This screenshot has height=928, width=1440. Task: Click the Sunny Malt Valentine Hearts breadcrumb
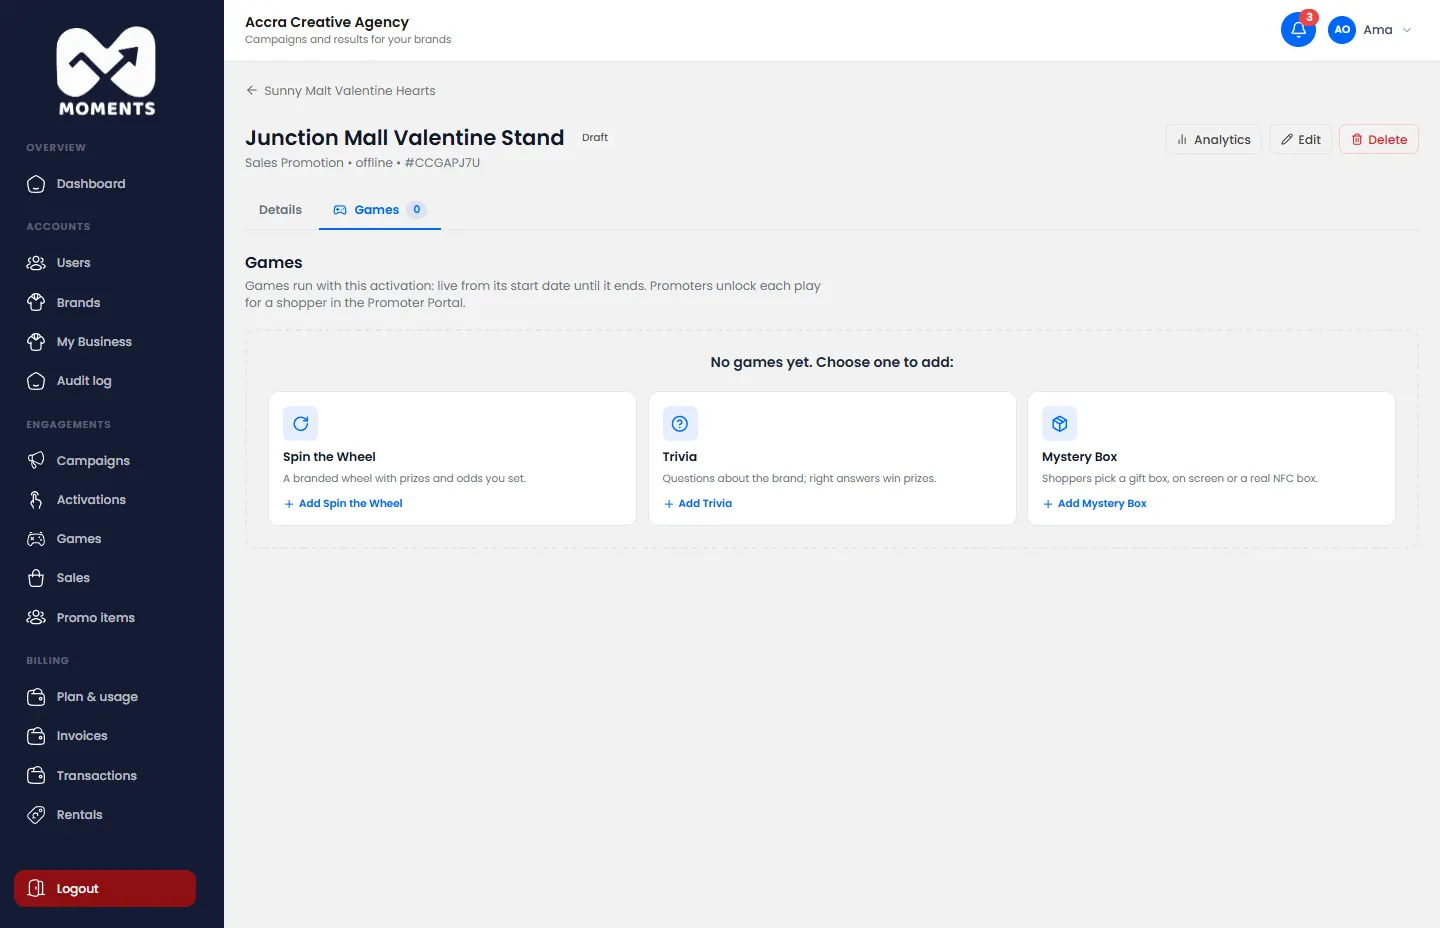[350, 90]
